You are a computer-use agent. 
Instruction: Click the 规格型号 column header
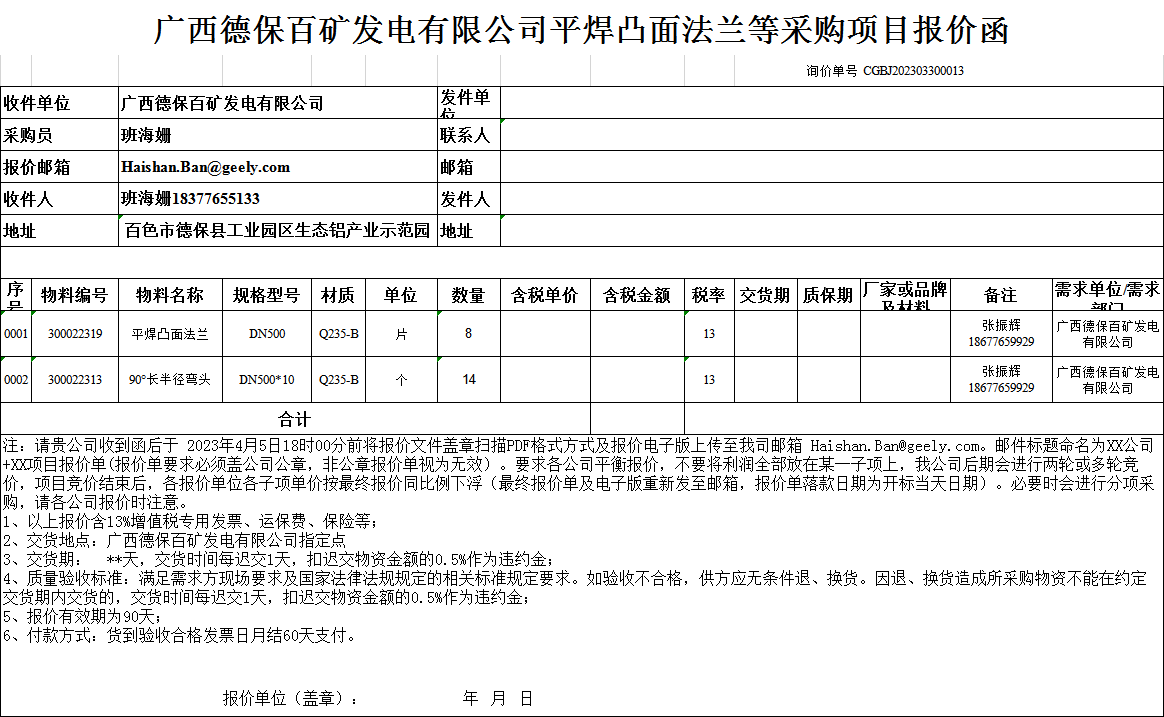(x=267, y=295)
